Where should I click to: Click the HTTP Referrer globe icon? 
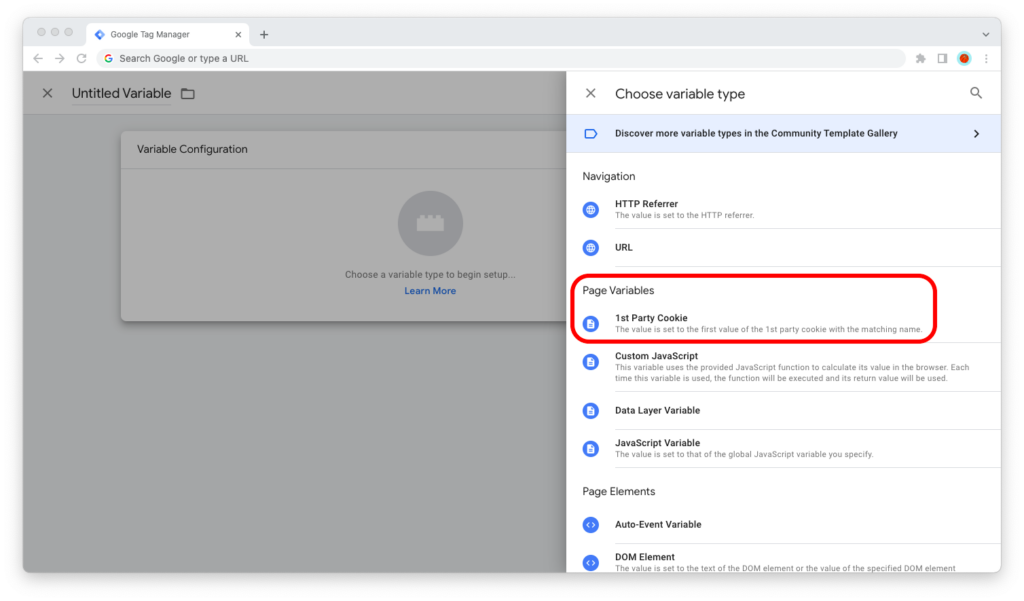[x=591, y=210]
